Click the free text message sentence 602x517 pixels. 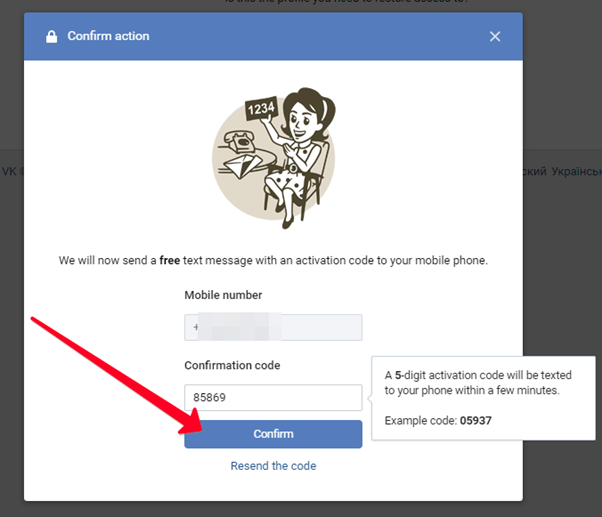(x=273, y=260)
